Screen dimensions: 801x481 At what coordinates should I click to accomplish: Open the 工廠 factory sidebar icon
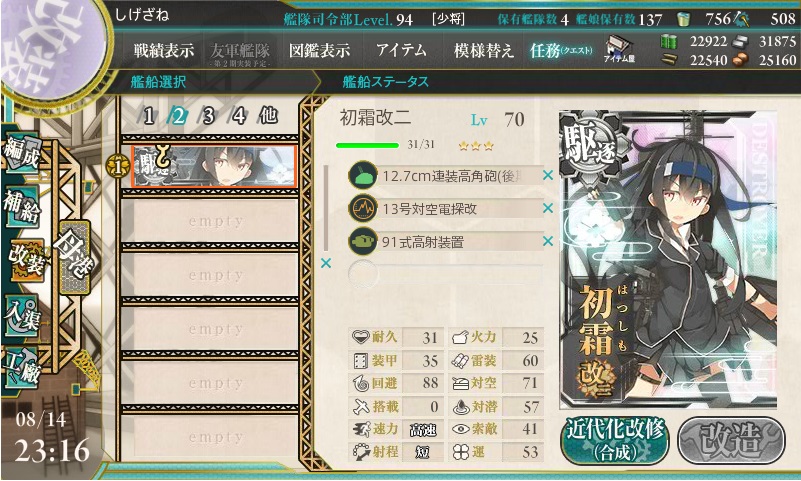coord(22,368)
